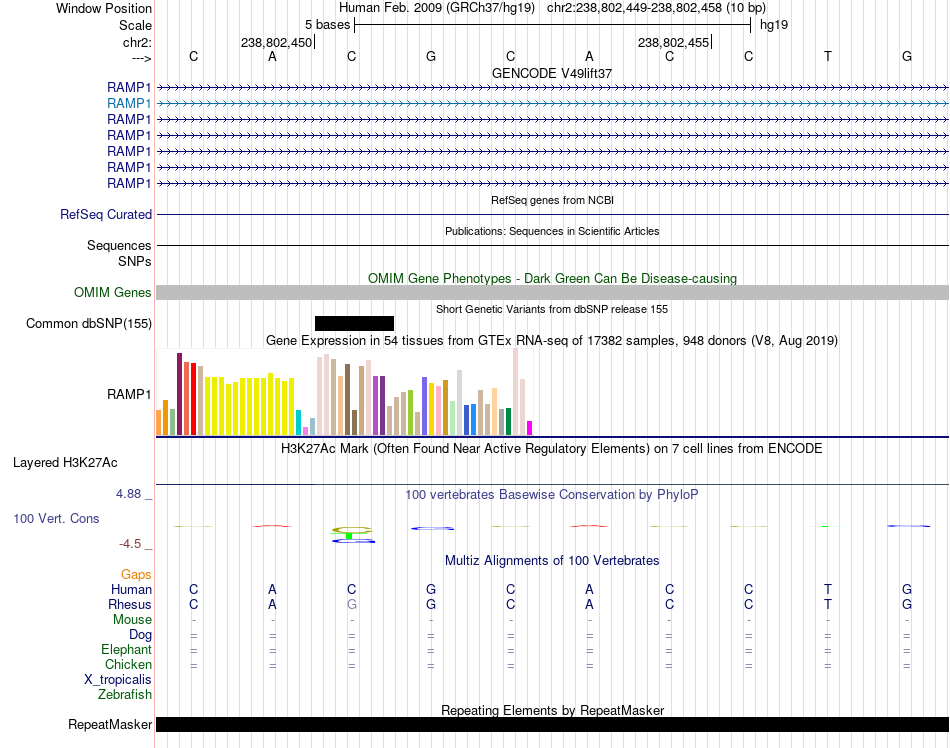Click the Chicken species label

(x=128, y=664)
